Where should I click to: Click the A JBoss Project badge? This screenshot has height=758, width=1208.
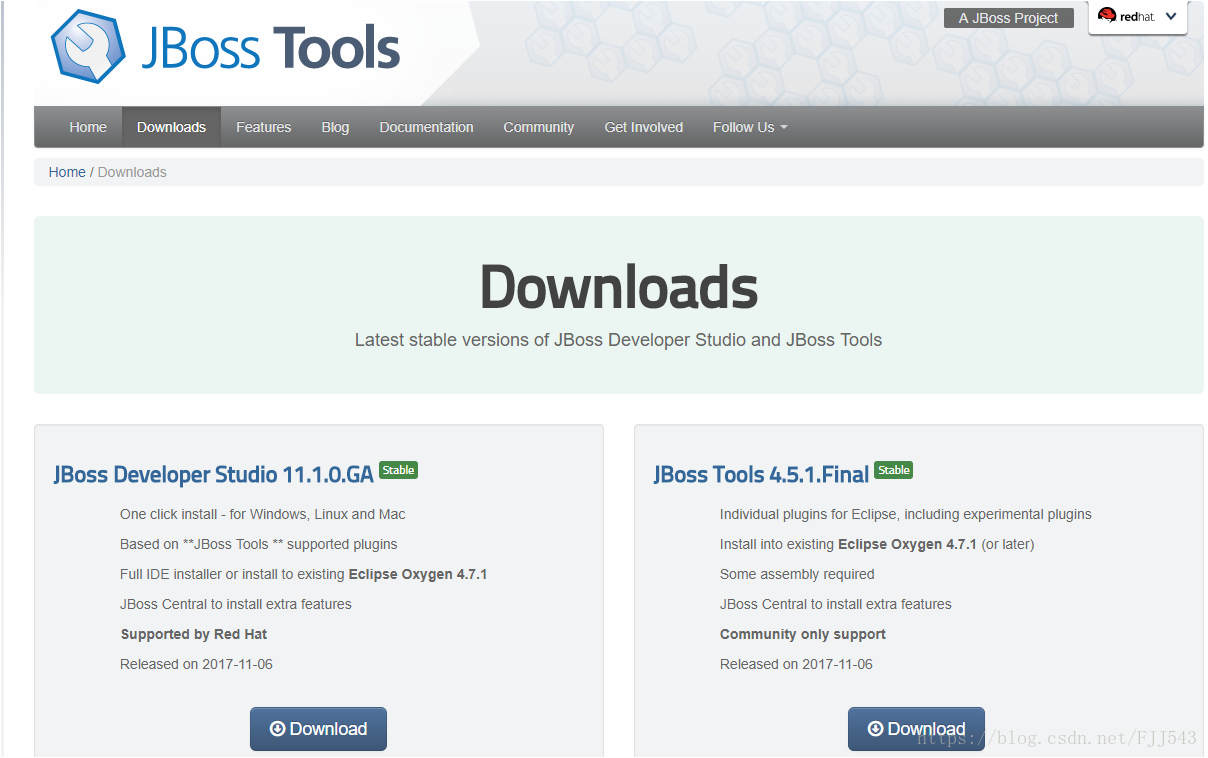point(1008,18)
